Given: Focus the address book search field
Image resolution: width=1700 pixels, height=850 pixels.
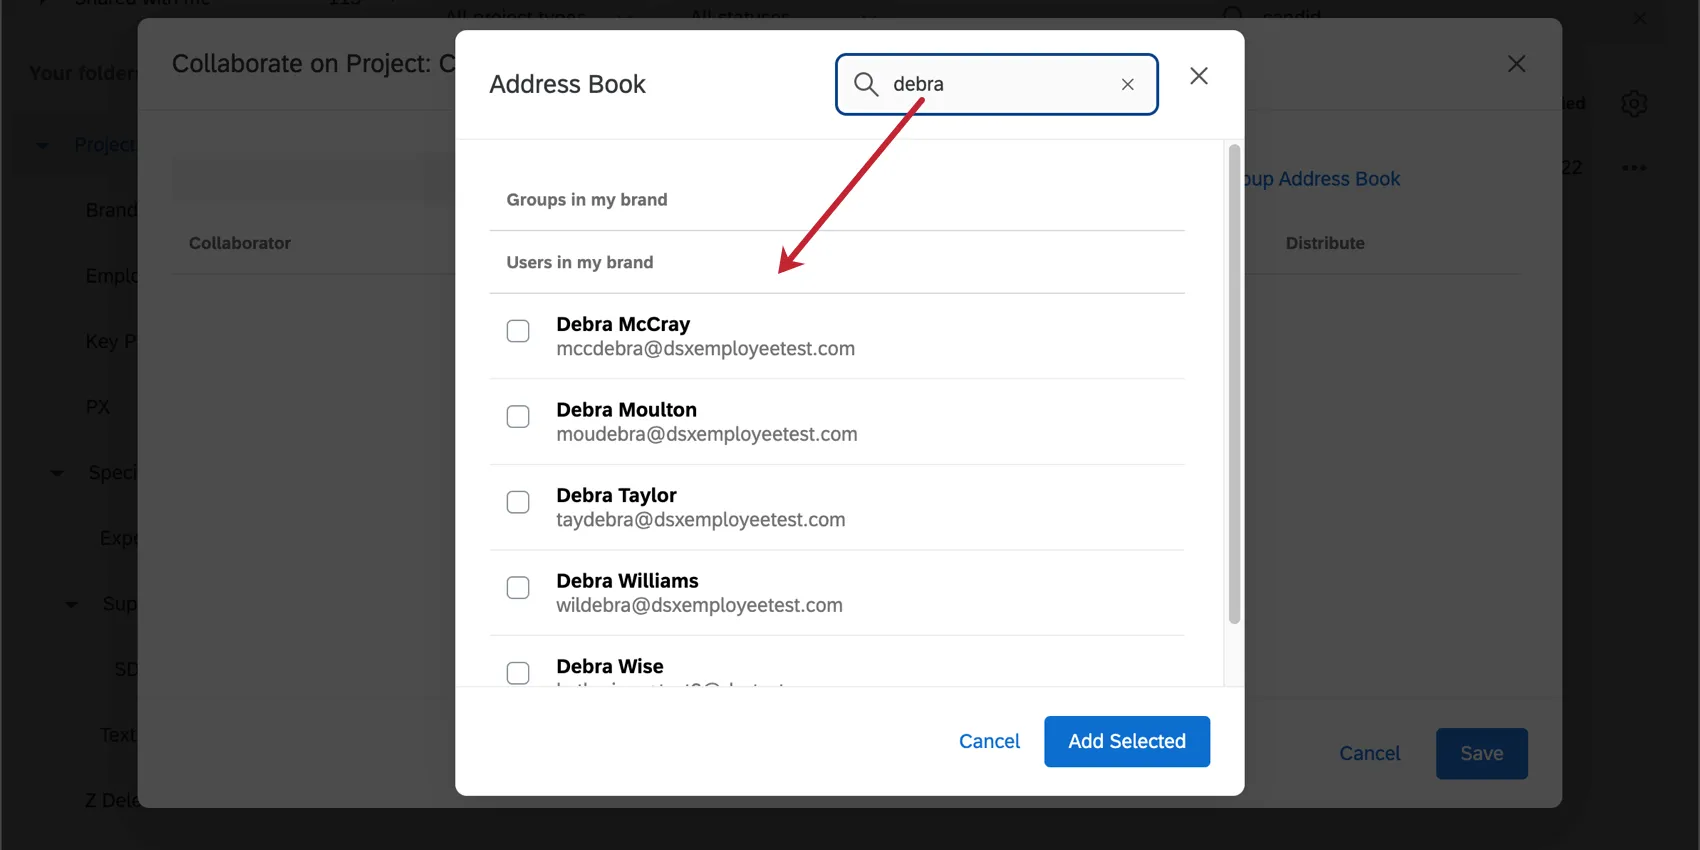Looking at the screenshot, I should (x=1000, y=85).
